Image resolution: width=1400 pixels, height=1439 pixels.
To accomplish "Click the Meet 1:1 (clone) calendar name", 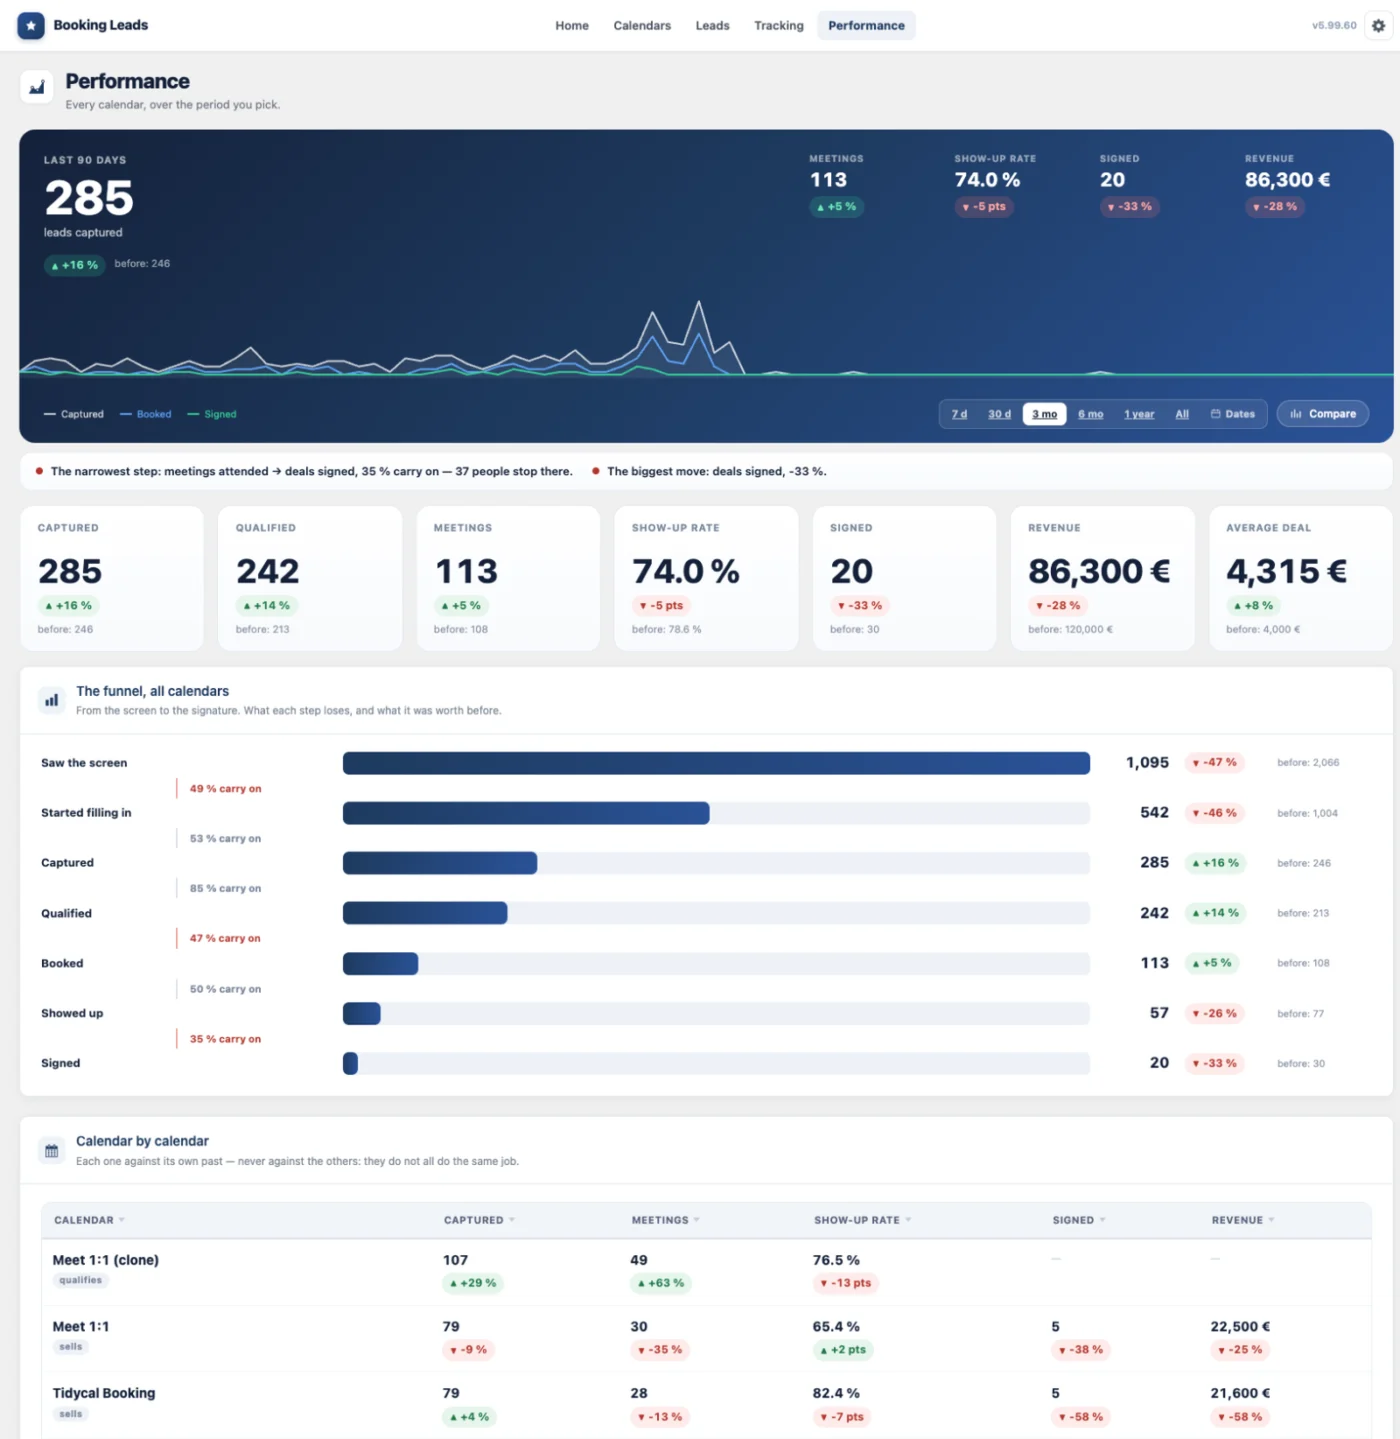I will click(106, 1260).
